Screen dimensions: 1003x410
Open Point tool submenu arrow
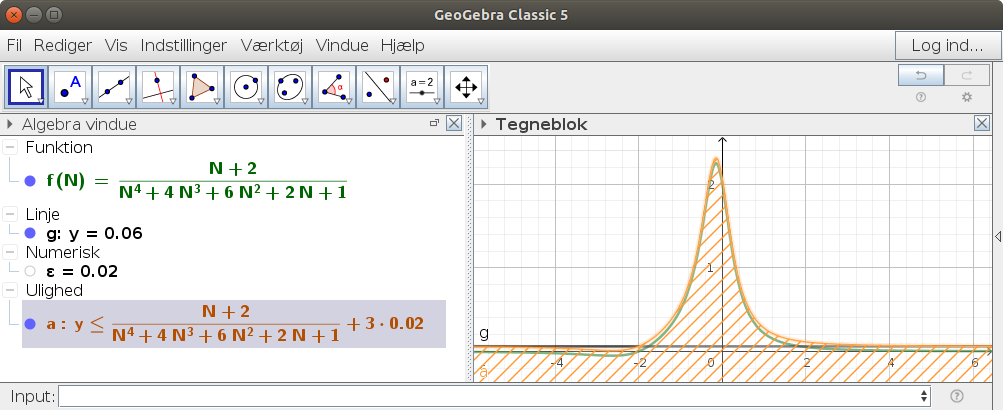(84, 102)
